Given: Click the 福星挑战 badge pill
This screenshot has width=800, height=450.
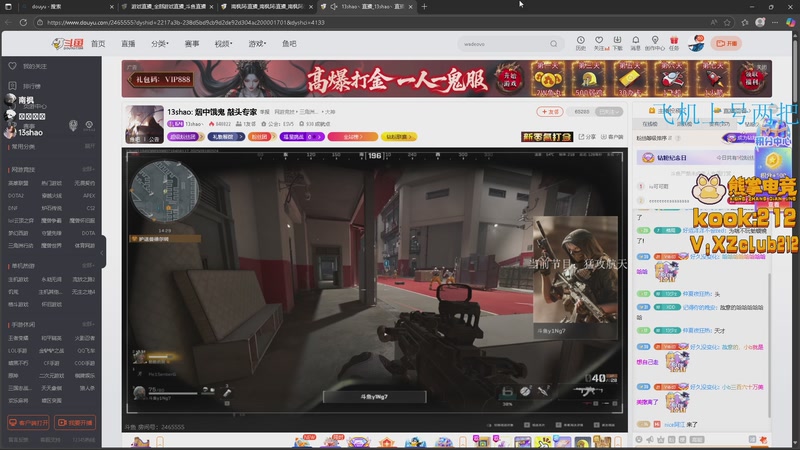Looking at the screenshot, I should (302, 137).
